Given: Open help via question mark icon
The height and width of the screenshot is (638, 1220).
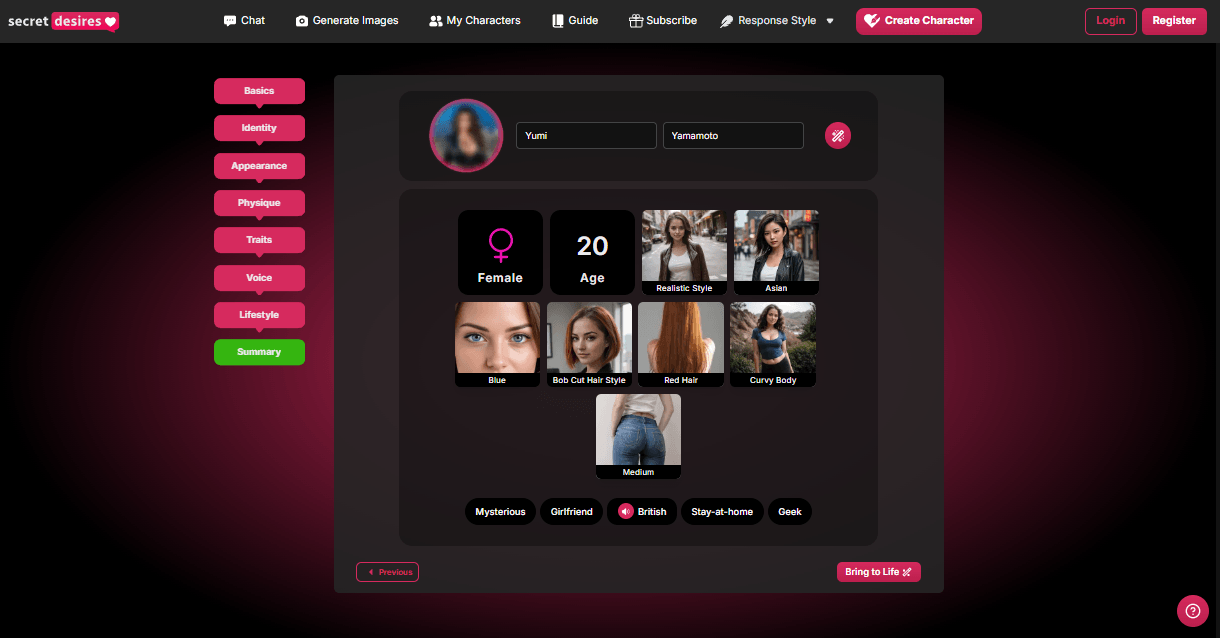Looking at the screenshot, I should [1192, 610].
